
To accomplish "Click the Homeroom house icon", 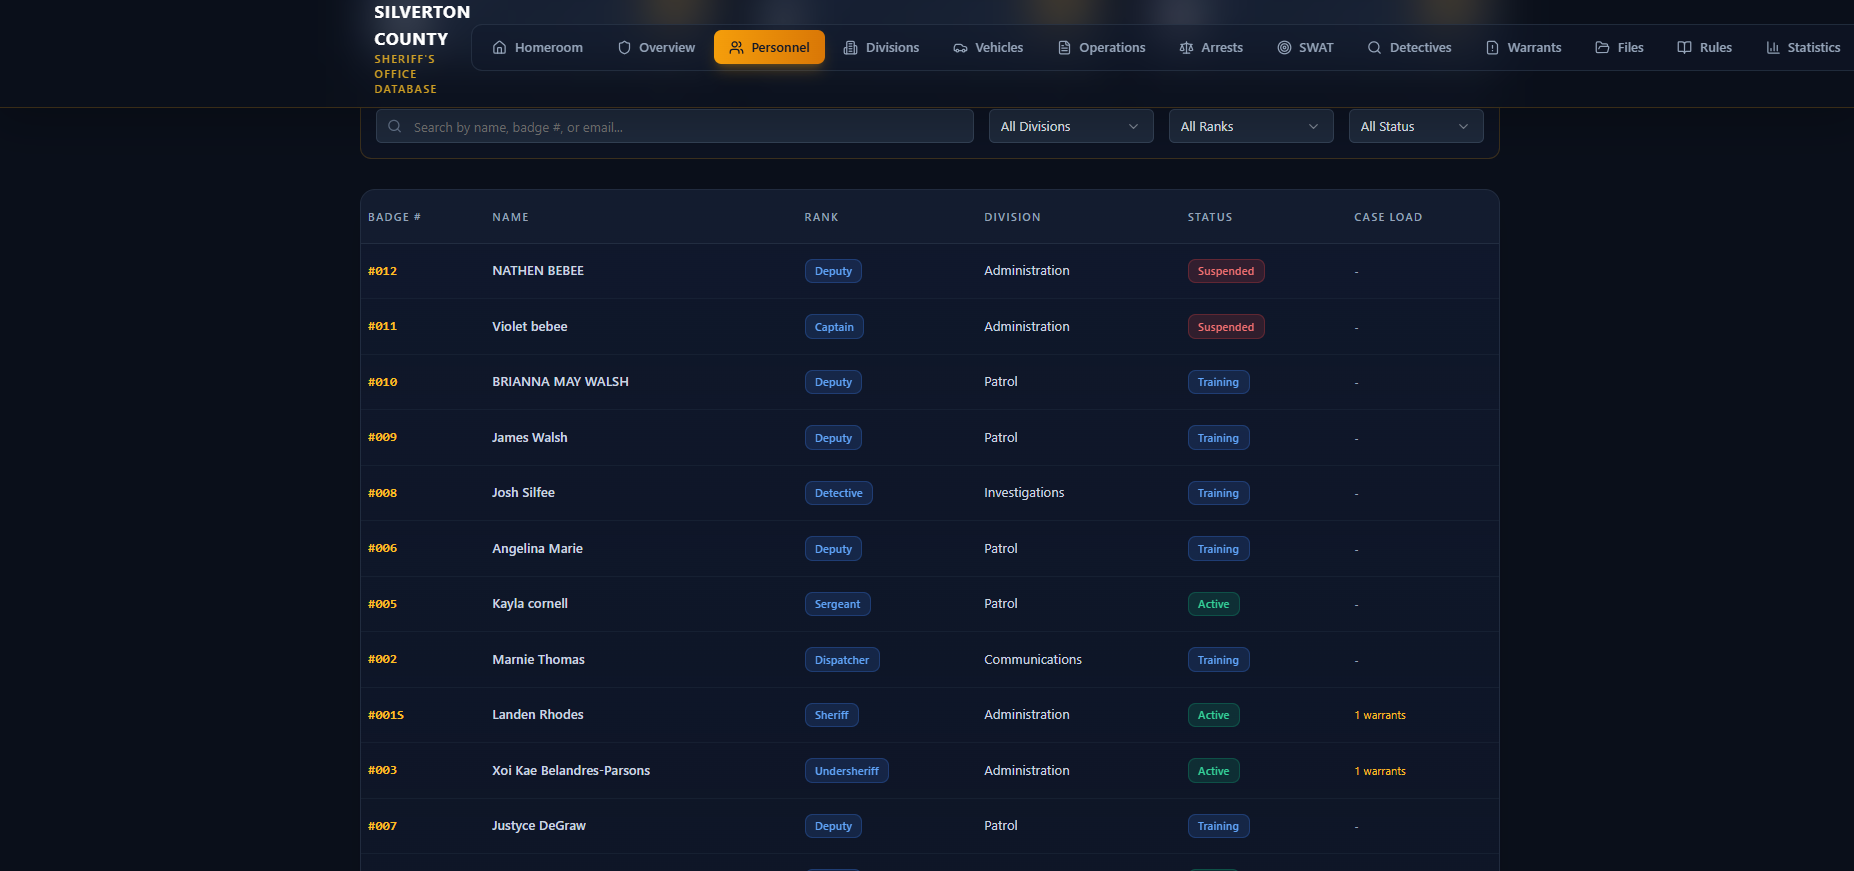I will coord(500,47).
